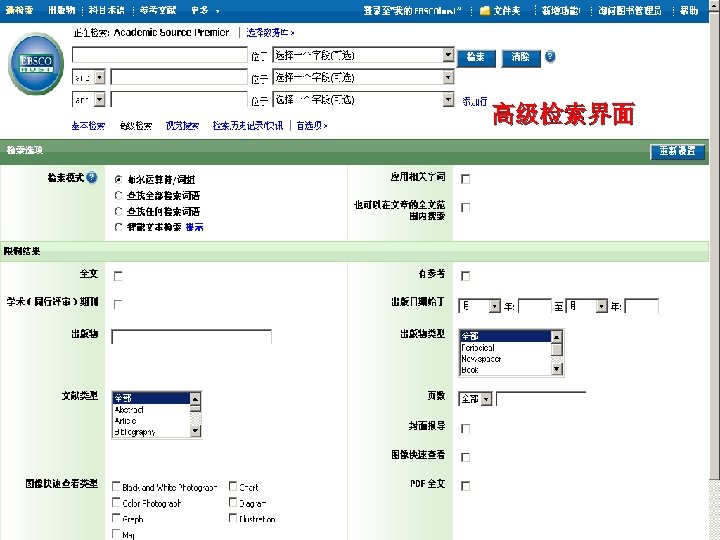This screenshot has width=720, height=540.
Task: Expand the More menu in top bar
Action: click(x=205, y=10)
